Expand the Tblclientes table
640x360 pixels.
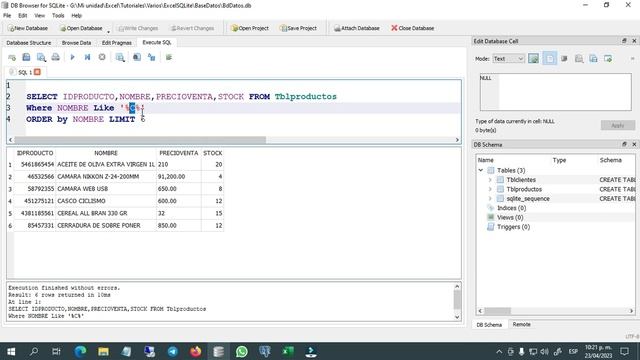pyautogui.click(x=490, y=180)
